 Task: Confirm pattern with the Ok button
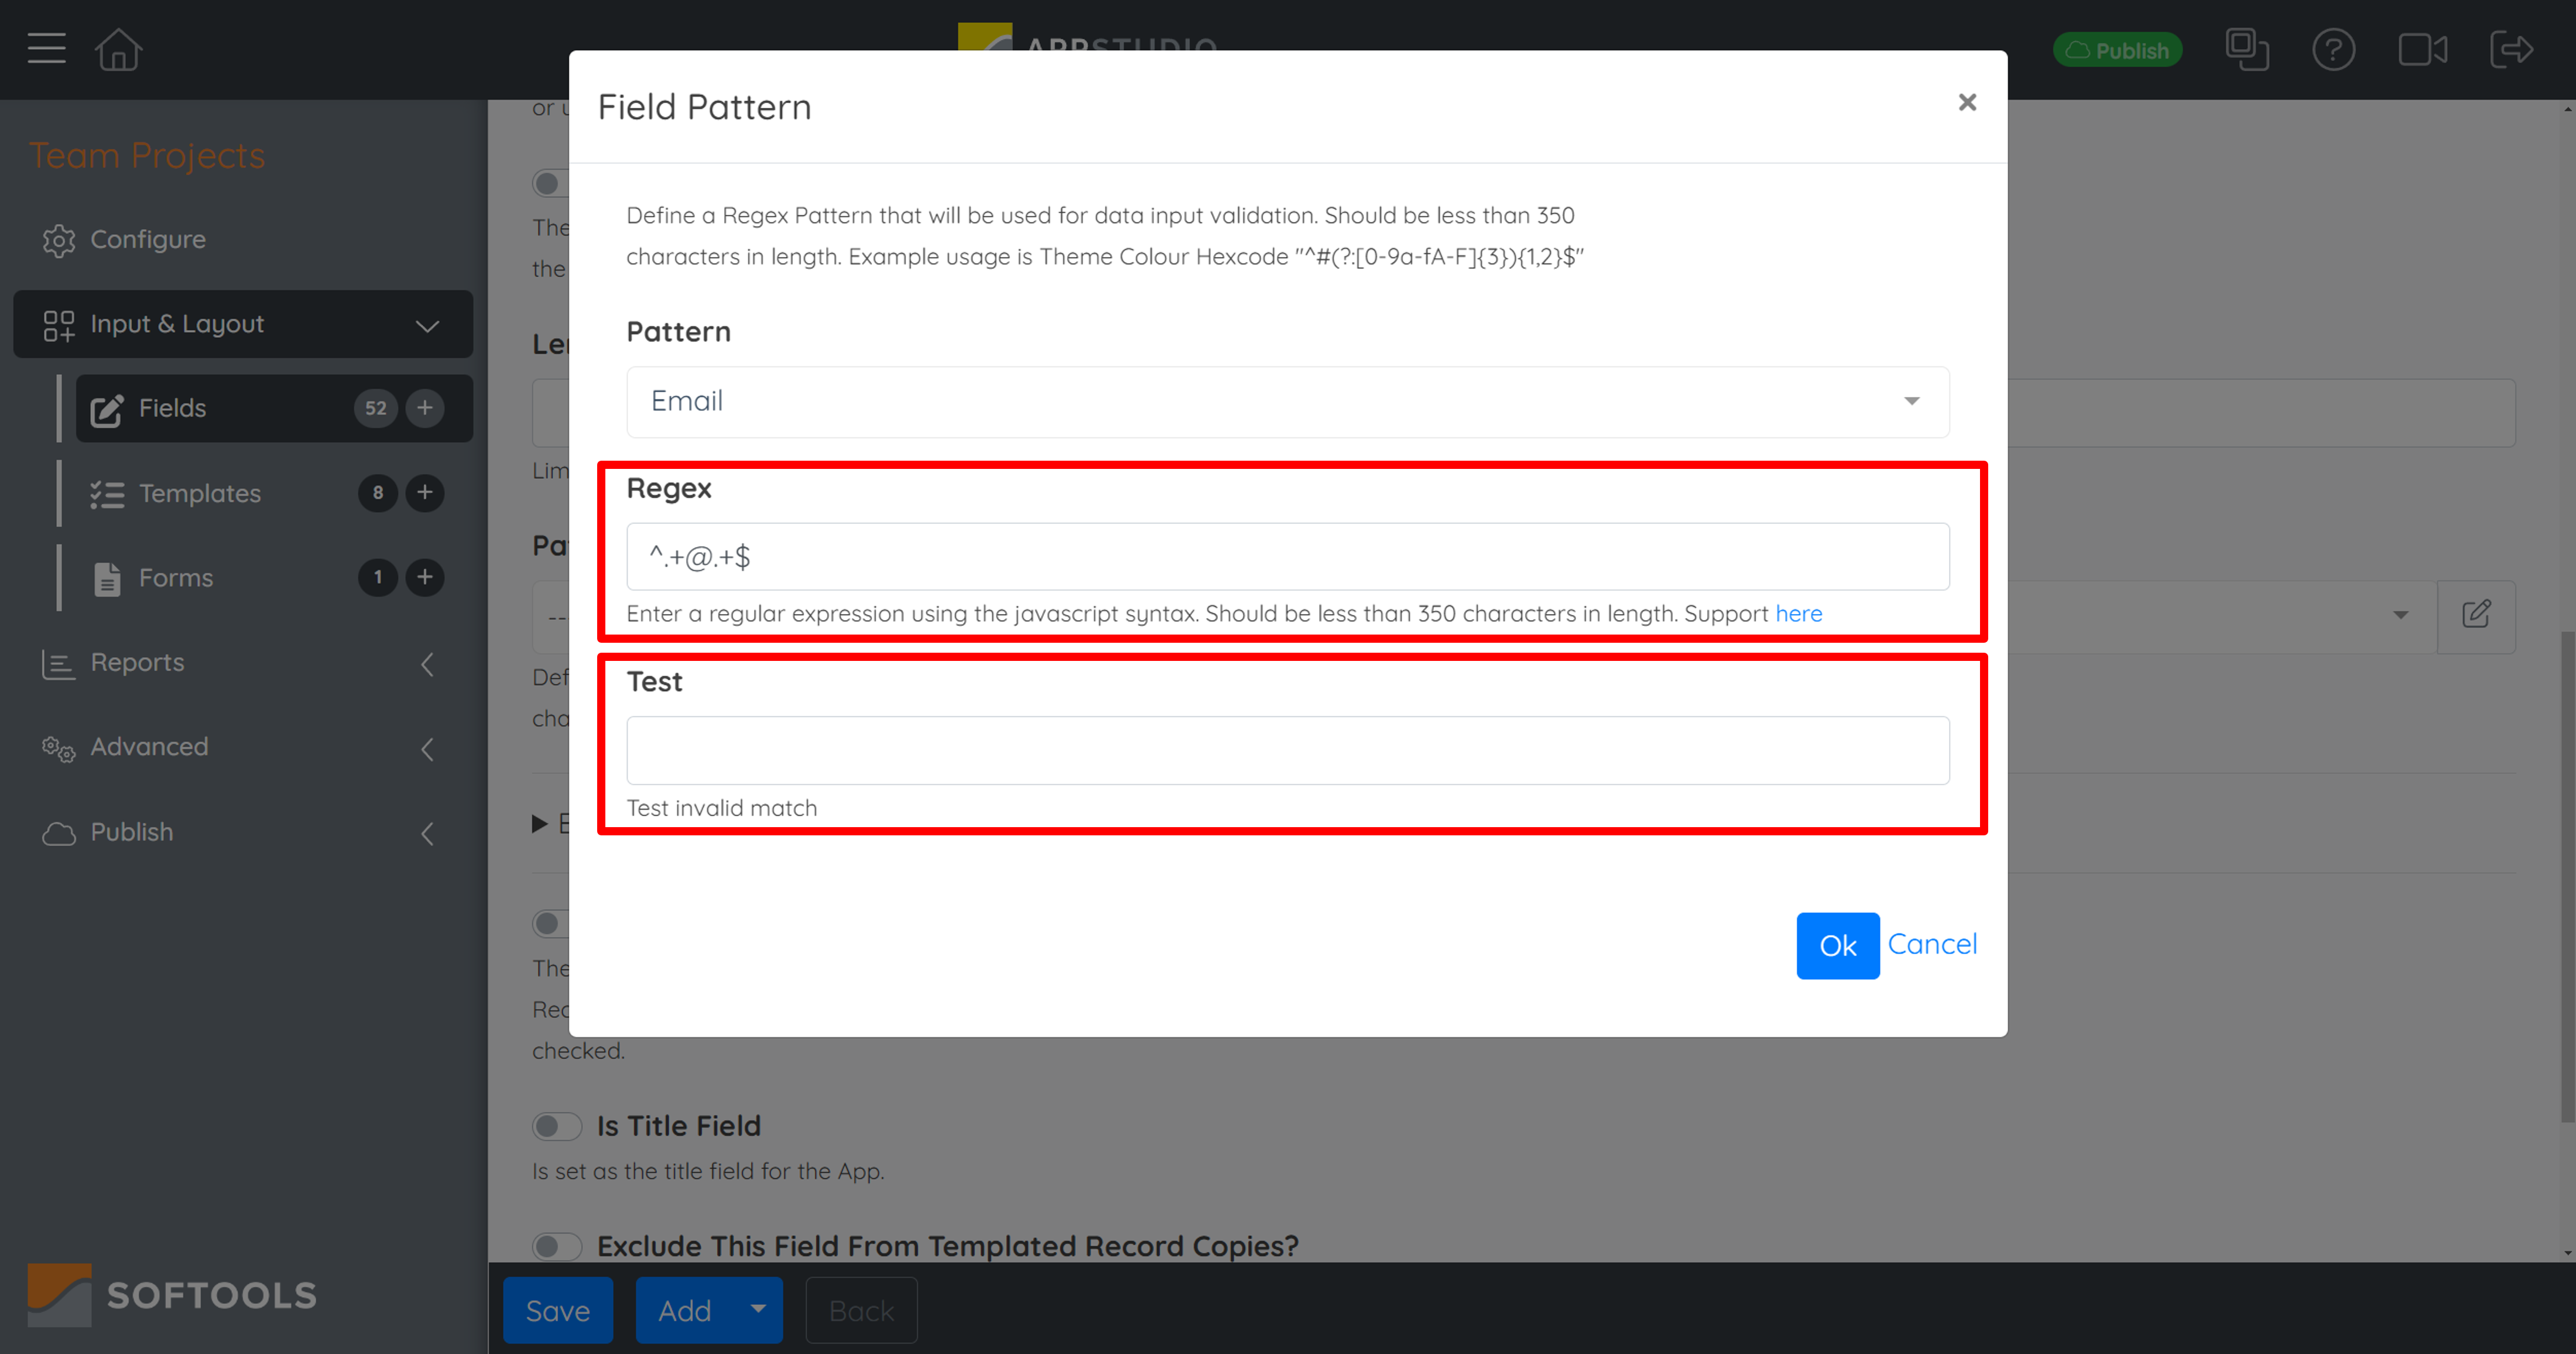tap(1837, 945)
